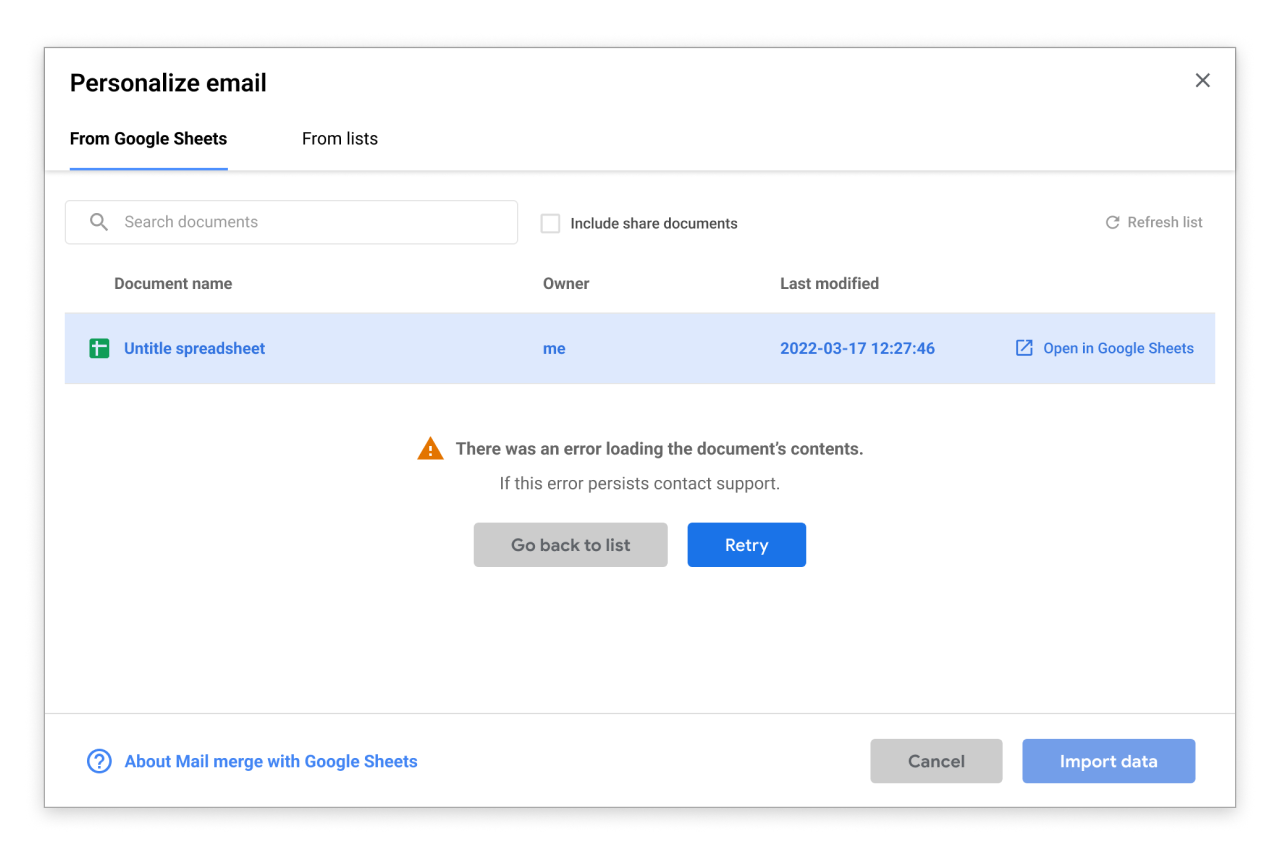Click the external link icon in the row
Screen dimensions: 1280x864
(1024, 348)
